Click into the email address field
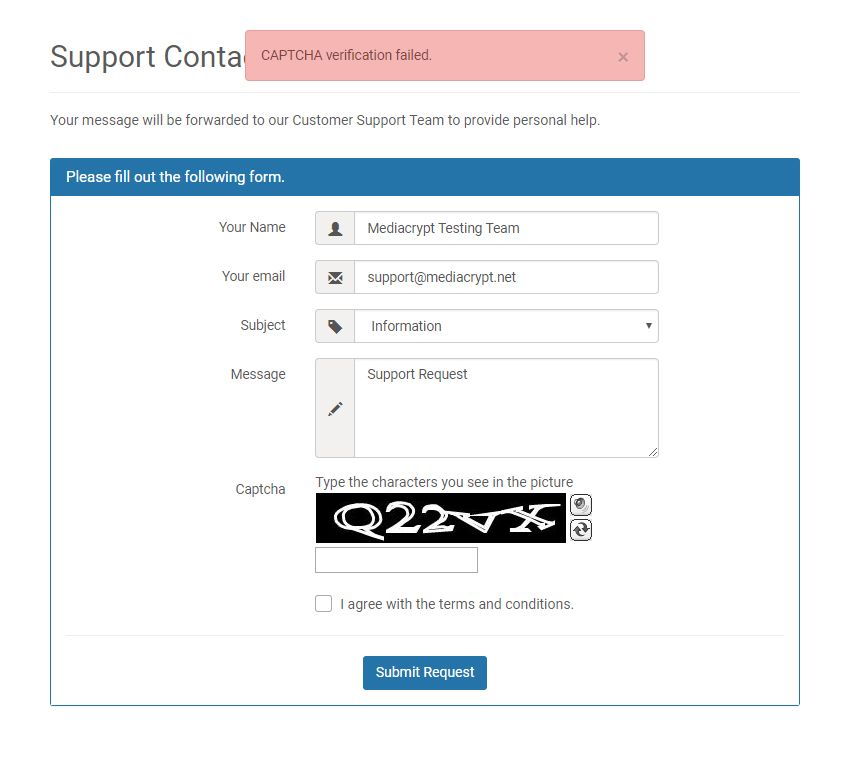 [506, 277]
